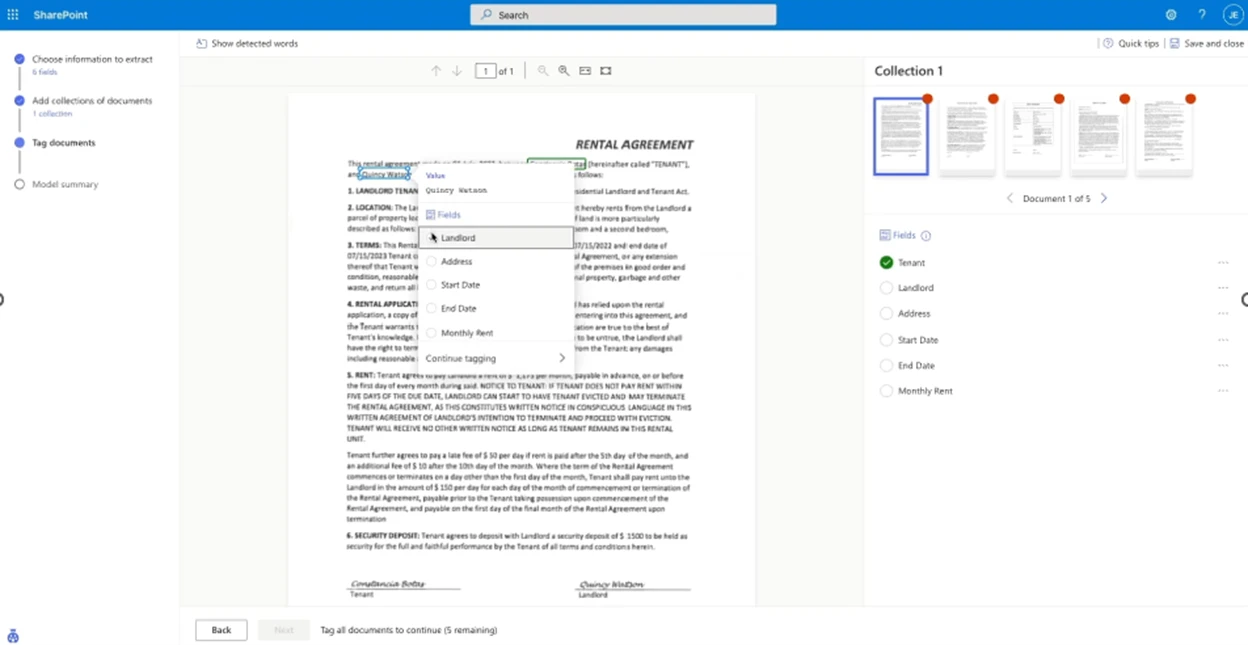Image resolution: width=1248 pixels, height=645 pixels.
Task: Click the Show detected words icon
Action: click(204, 43)
